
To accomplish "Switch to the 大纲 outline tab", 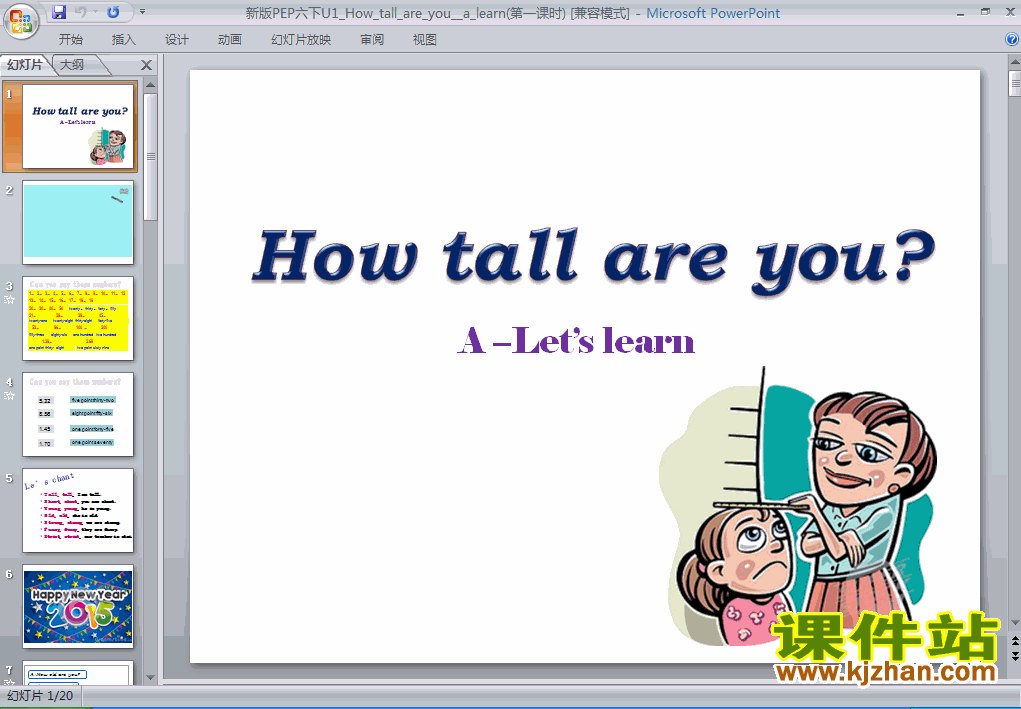I will [72, 64].
